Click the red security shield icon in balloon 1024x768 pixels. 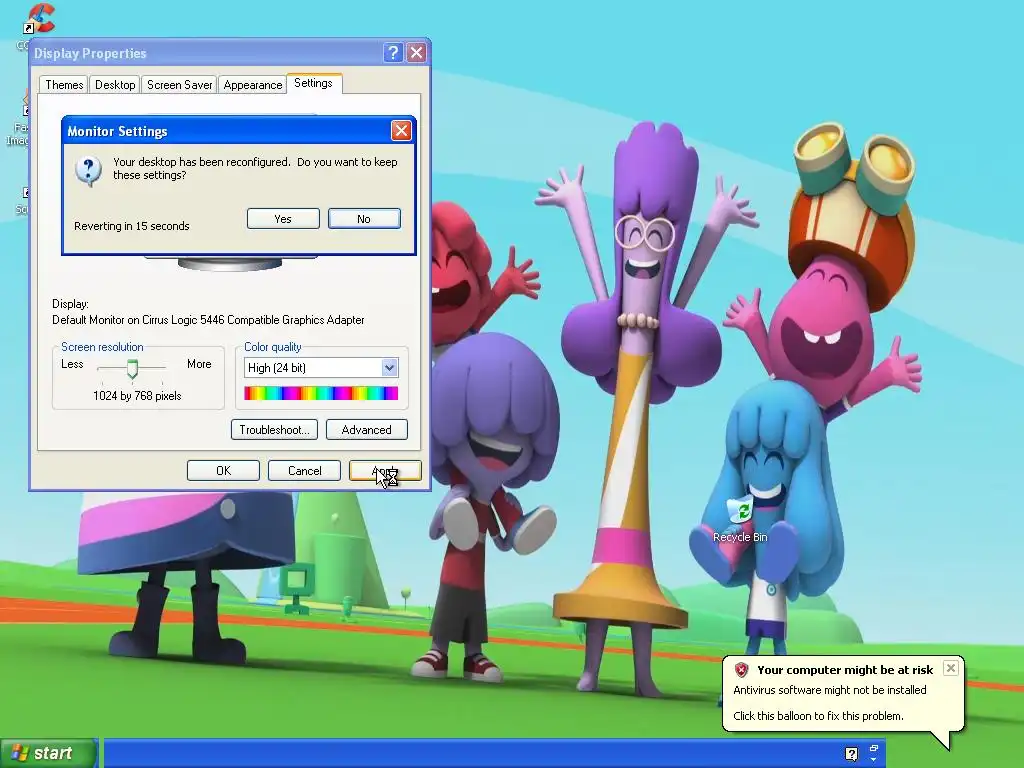[741, 669]
